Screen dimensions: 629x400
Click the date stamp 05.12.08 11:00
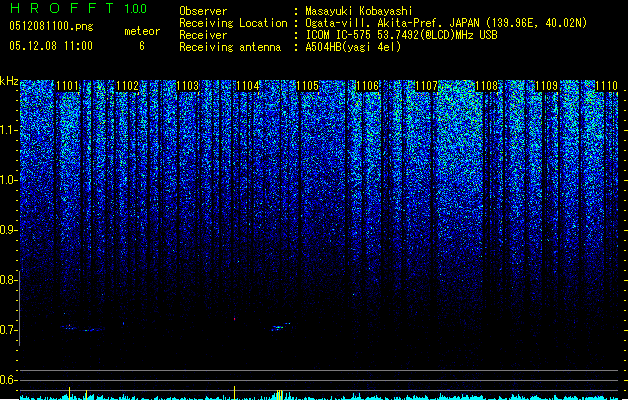tap(51, 46)
